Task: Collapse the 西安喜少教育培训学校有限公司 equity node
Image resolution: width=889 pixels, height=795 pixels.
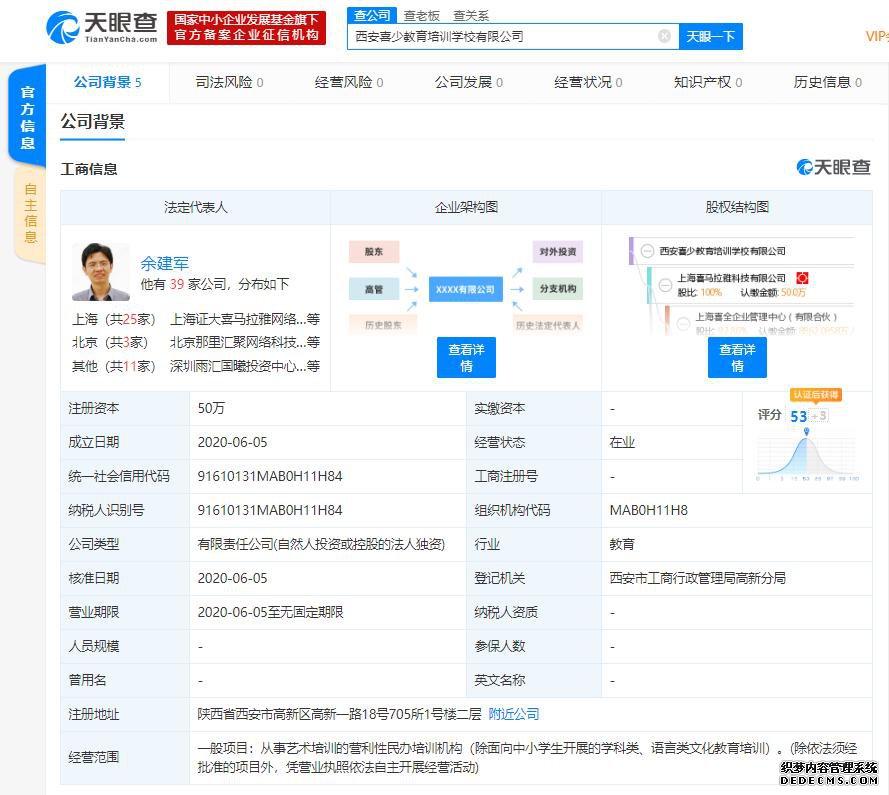Action: (x=647, y=251)
